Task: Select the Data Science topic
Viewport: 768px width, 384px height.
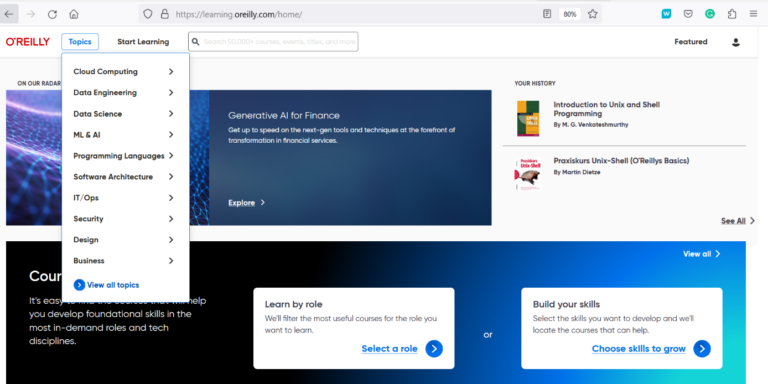Action: 97,114
